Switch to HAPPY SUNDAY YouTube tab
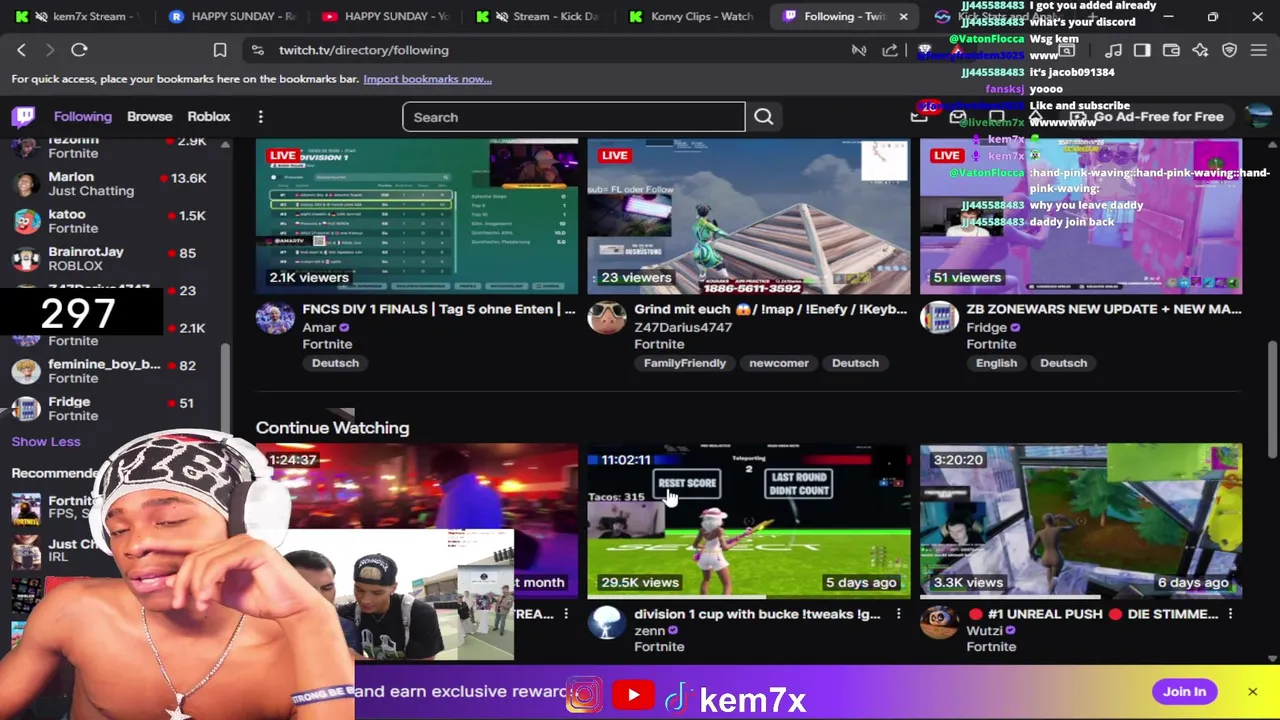The height and width of the screenshot is (720, 1280). [383, 16]
